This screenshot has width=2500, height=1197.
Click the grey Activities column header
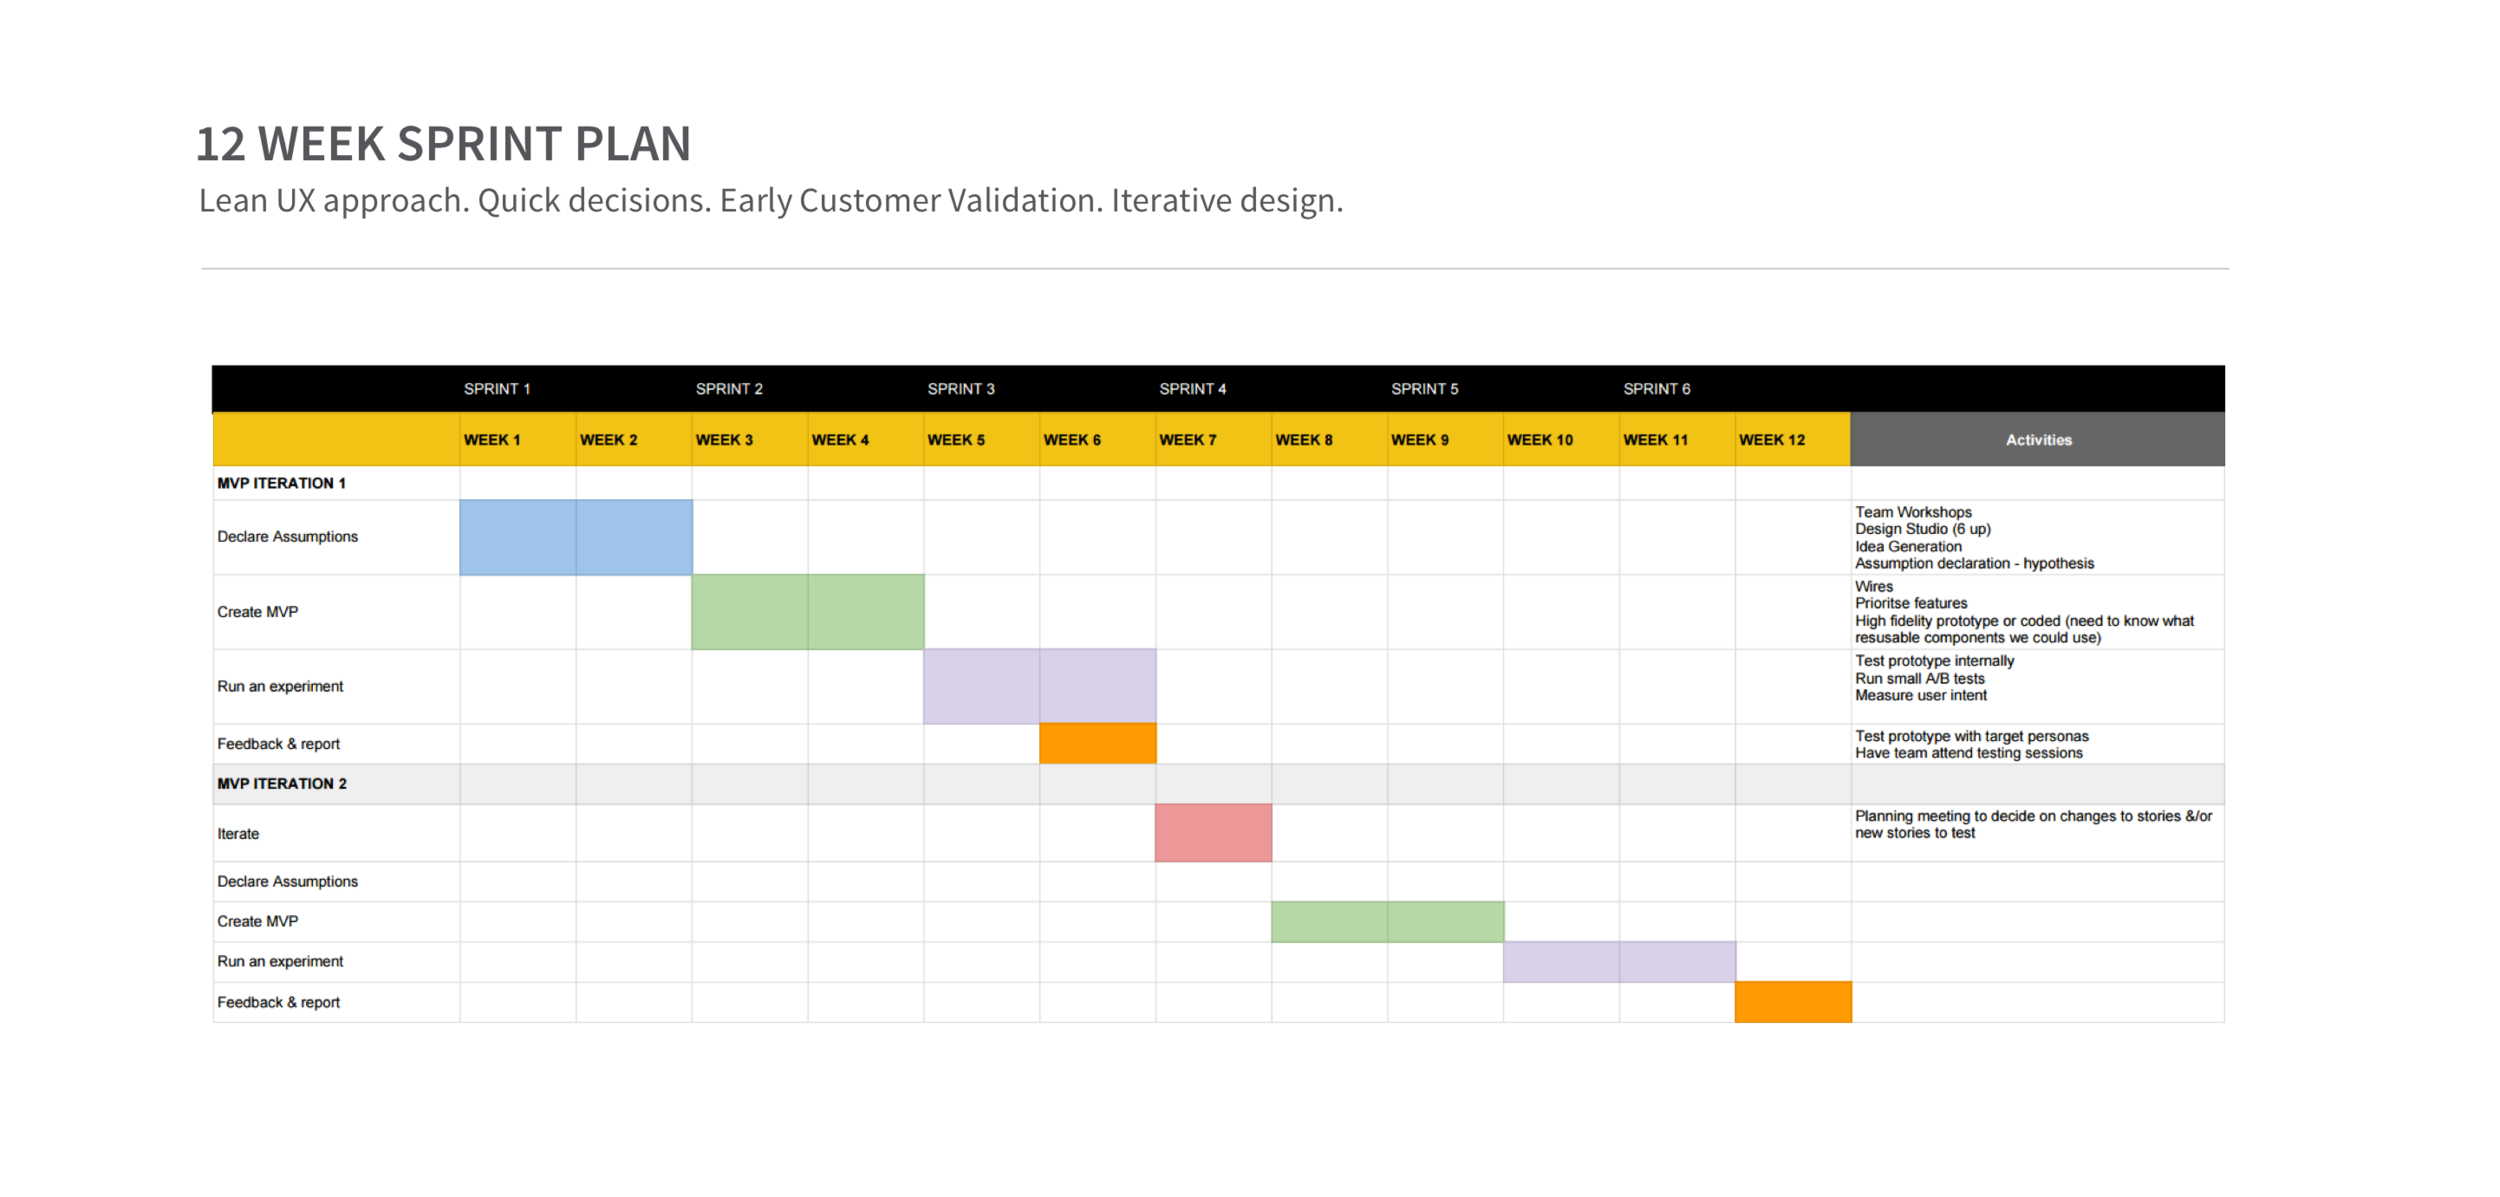click(x=2038, y=440)
